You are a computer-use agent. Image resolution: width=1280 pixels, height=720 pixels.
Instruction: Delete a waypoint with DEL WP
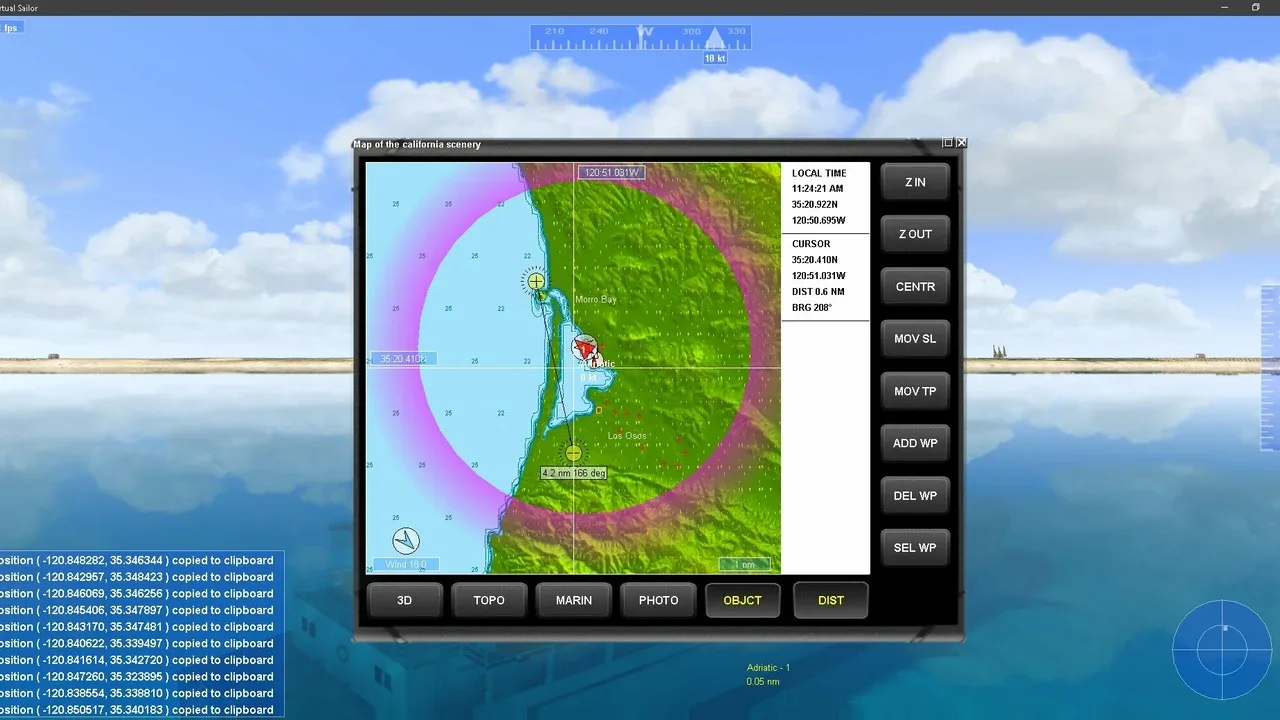[x=915, y=496]
